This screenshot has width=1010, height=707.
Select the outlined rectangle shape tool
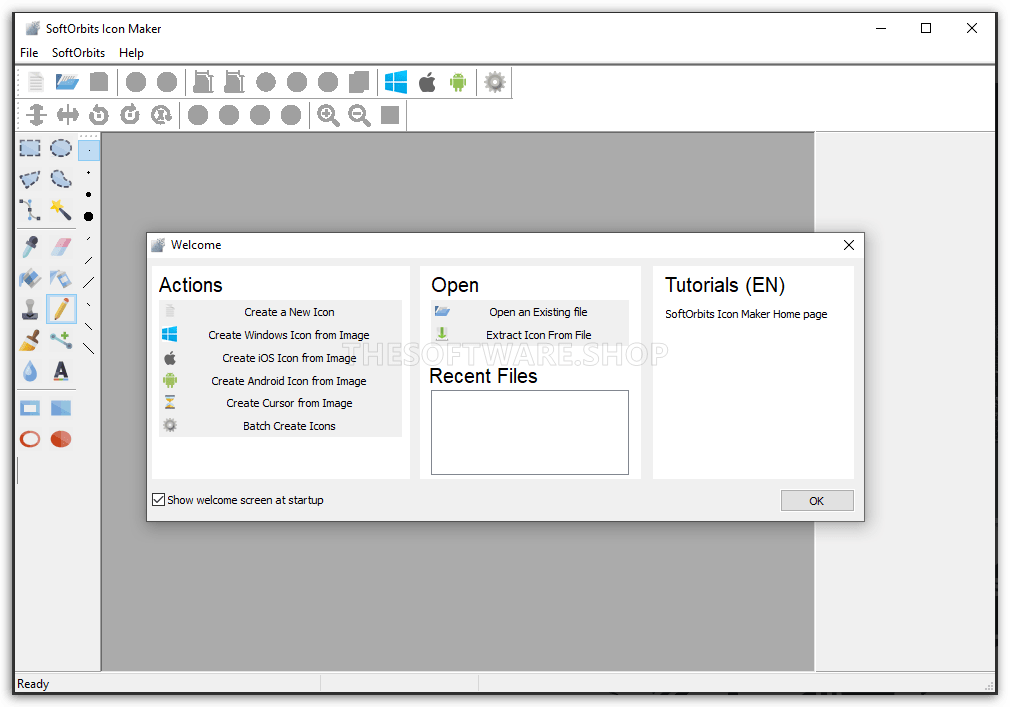coord(30,408)
